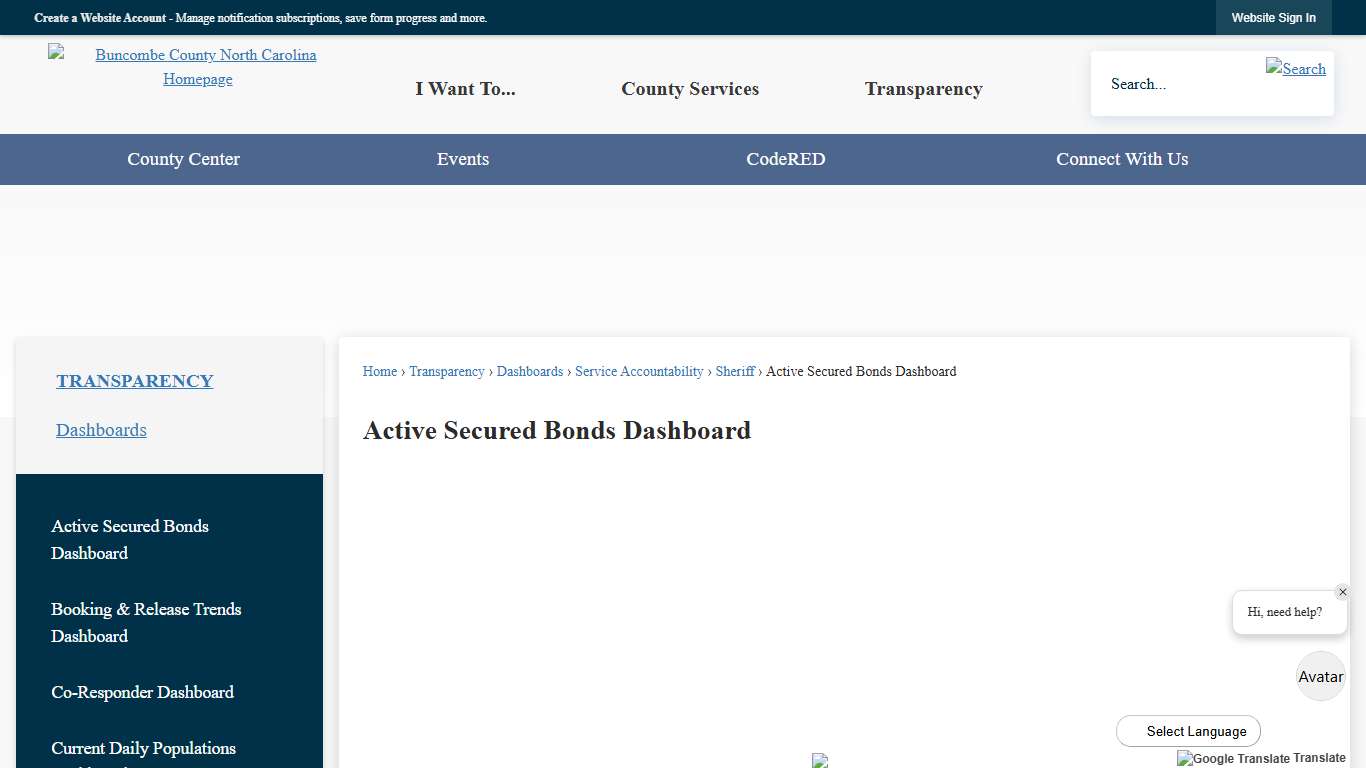Image resolution: width=1366 pixels, height=768 pixels.
Task: Follow the Sheriff breadcrumb link
Action: pyautogui.click(x=735, y=371)
